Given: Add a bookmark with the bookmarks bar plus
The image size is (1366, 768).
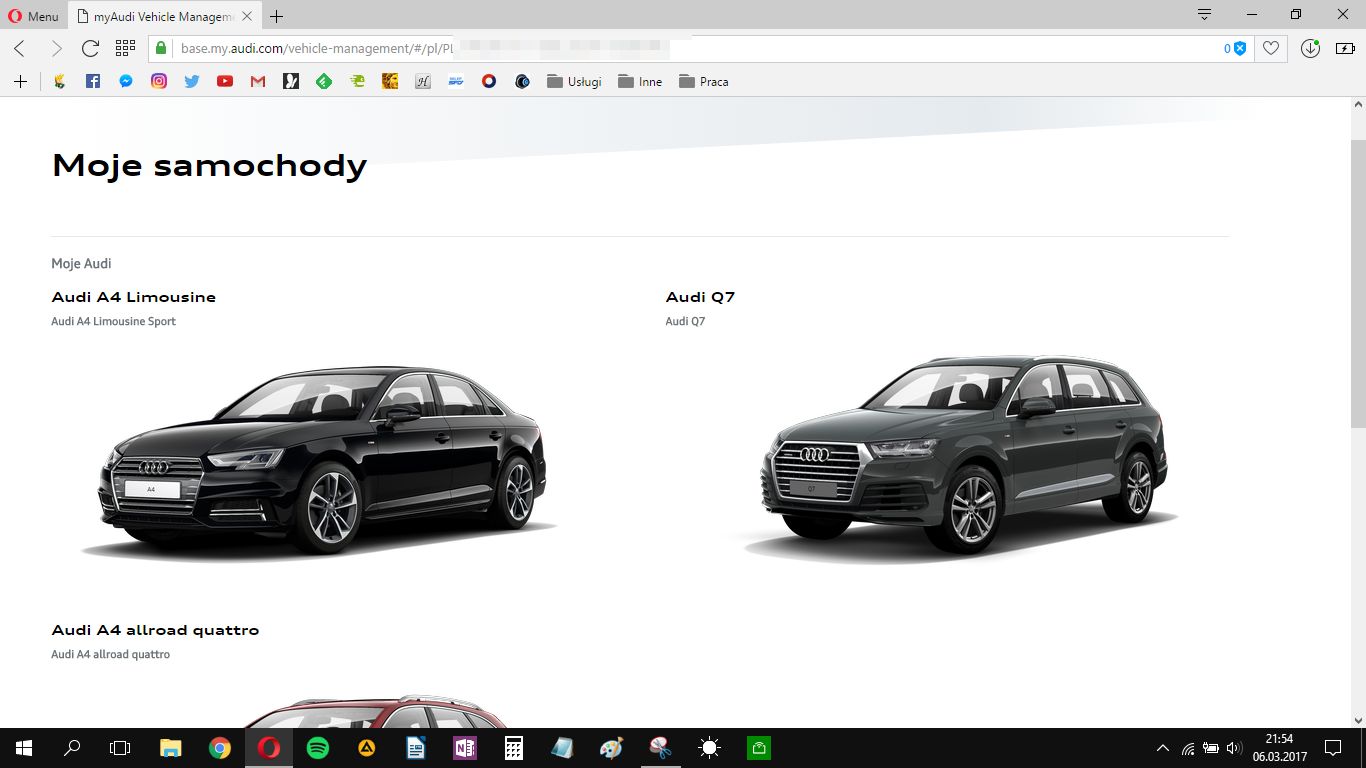Looking at the screenshot, I should pyautogui.click(x=20, y=82).
